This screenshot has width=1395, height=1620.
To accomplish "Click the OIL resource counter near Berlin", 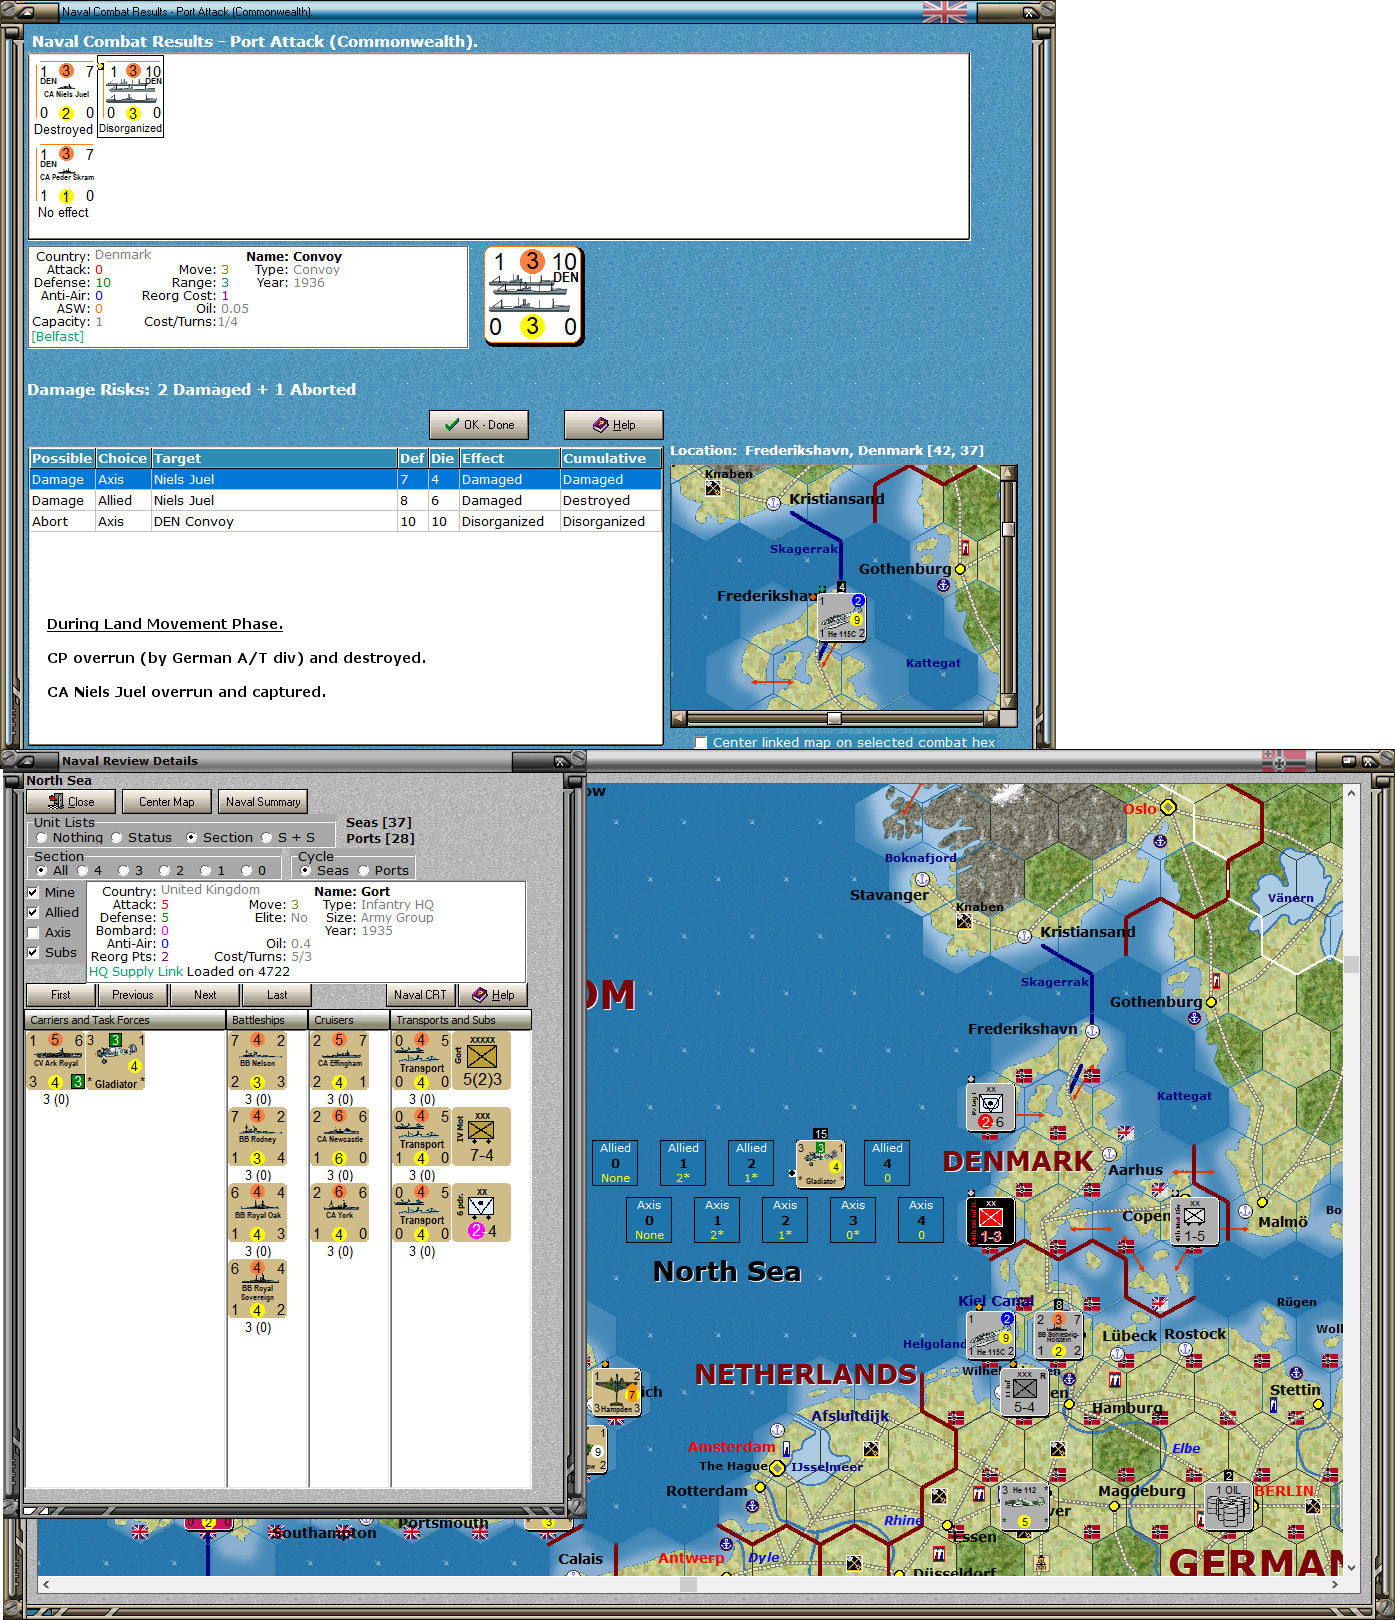I will 1229,1506.
